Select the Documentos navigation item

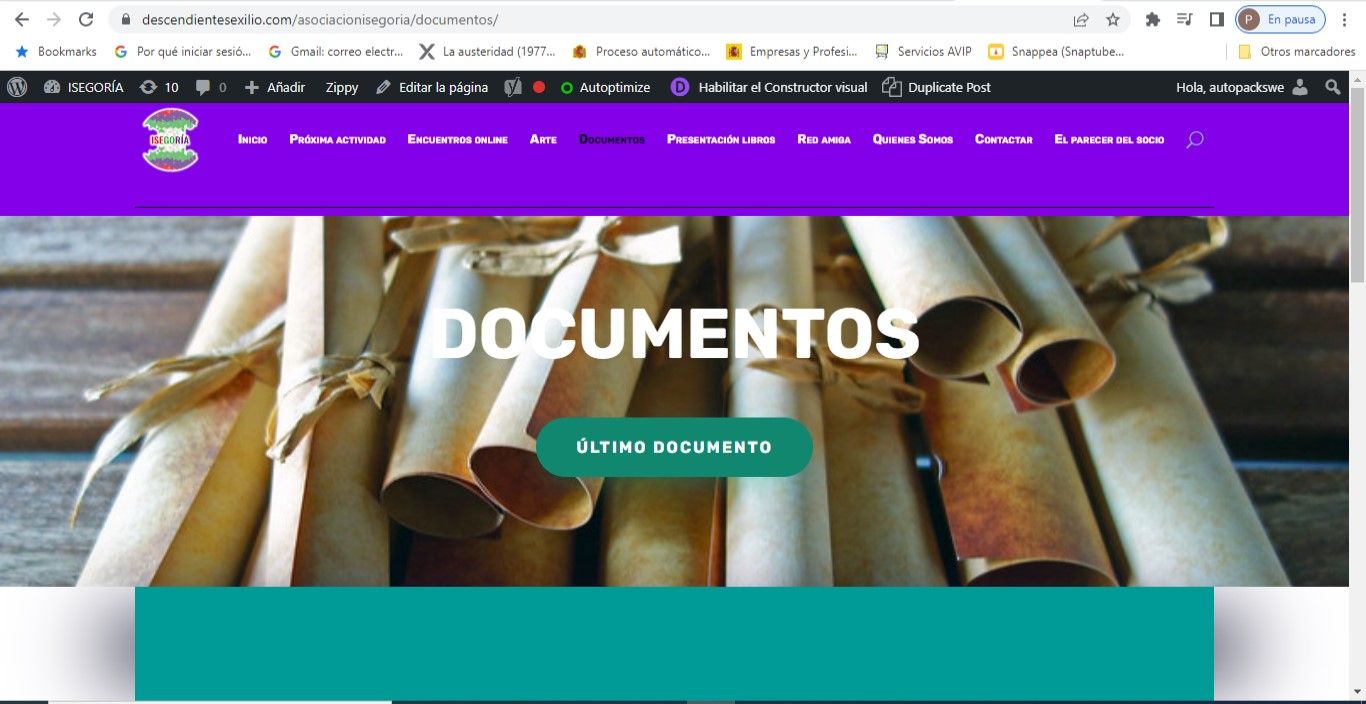(x=612, y=139)
